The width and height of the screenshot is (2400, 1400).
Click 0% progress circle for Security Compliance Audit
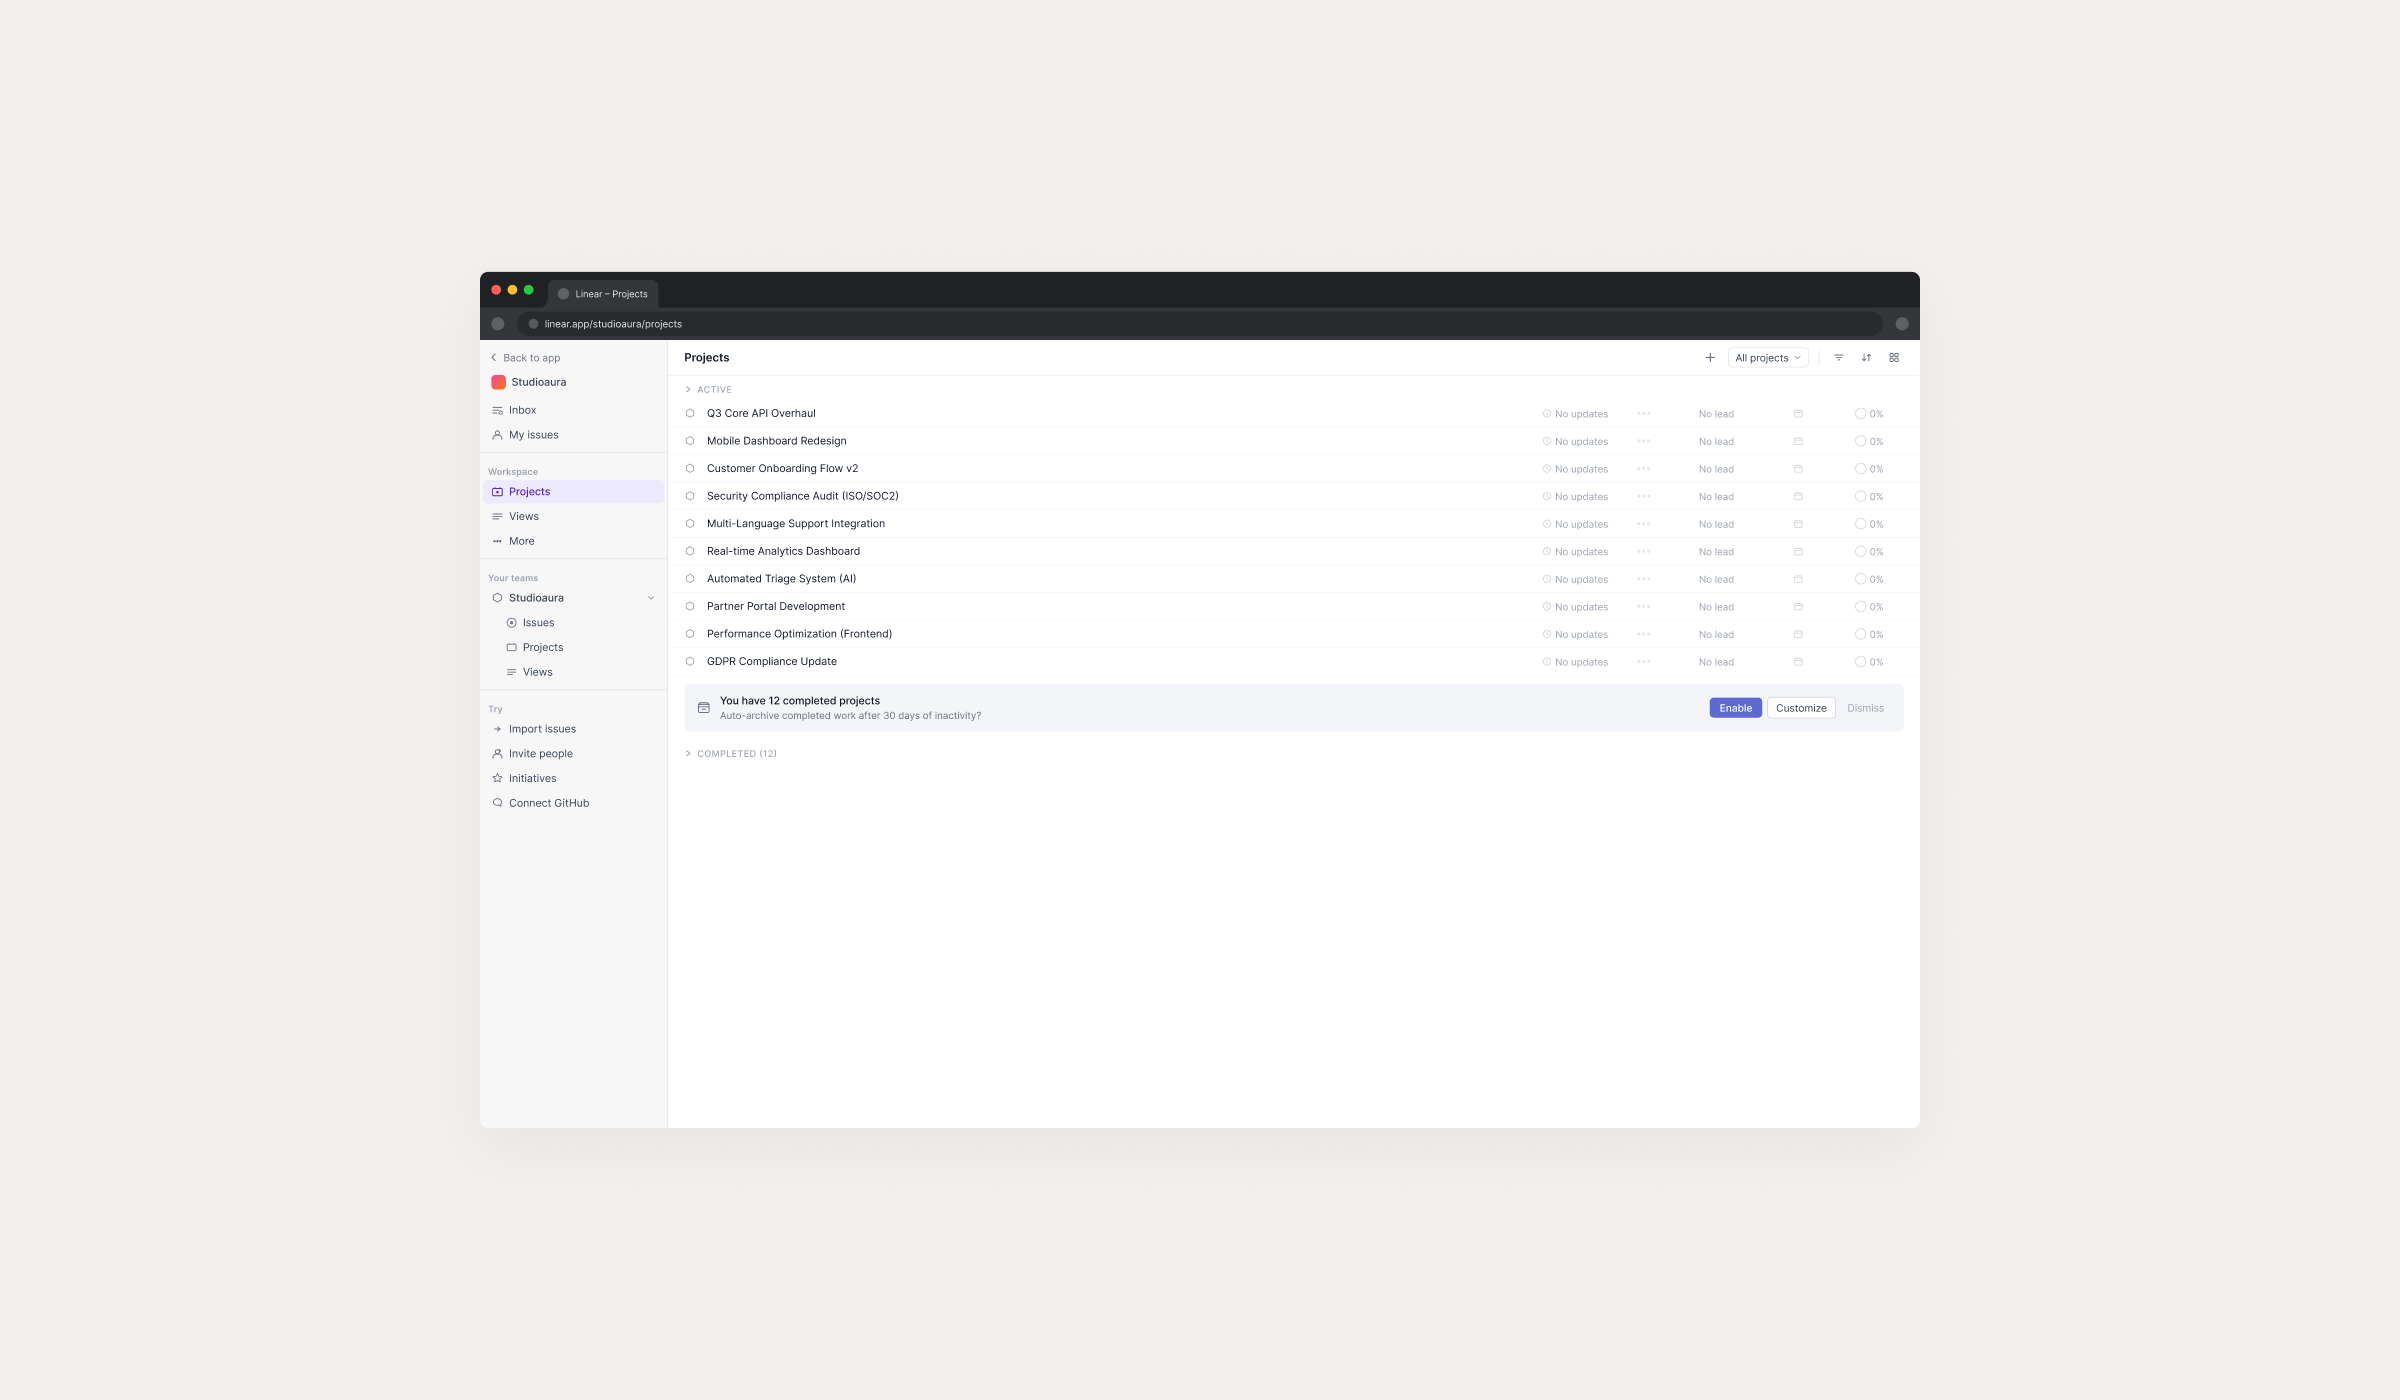tap(1860, 496)
